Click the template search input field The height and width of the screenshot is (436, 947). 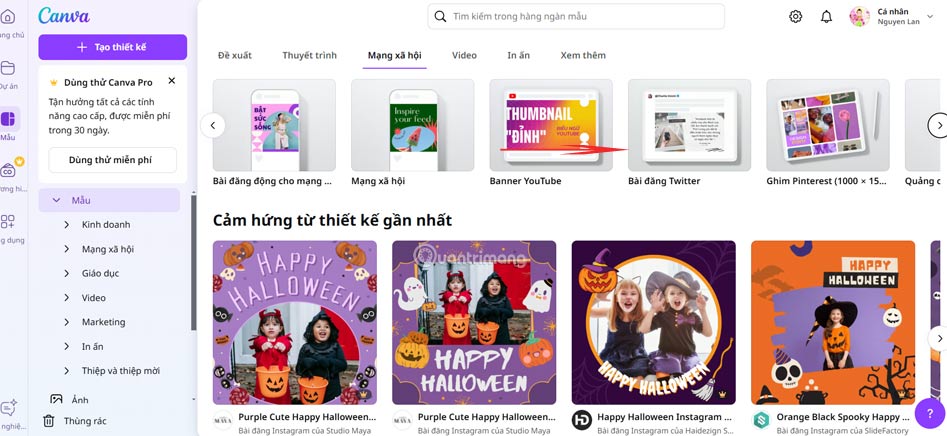pos(576,16)
